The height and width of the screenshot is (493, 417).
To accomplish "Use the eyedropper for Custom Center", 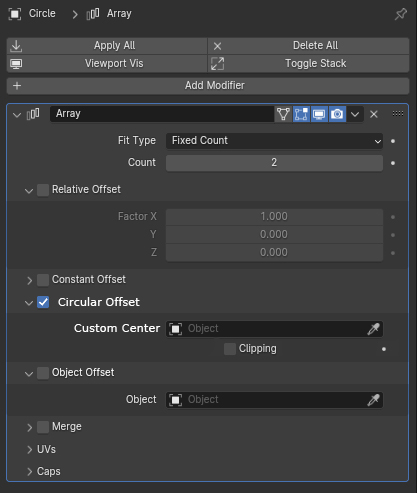I will click(x=373, y=329).
